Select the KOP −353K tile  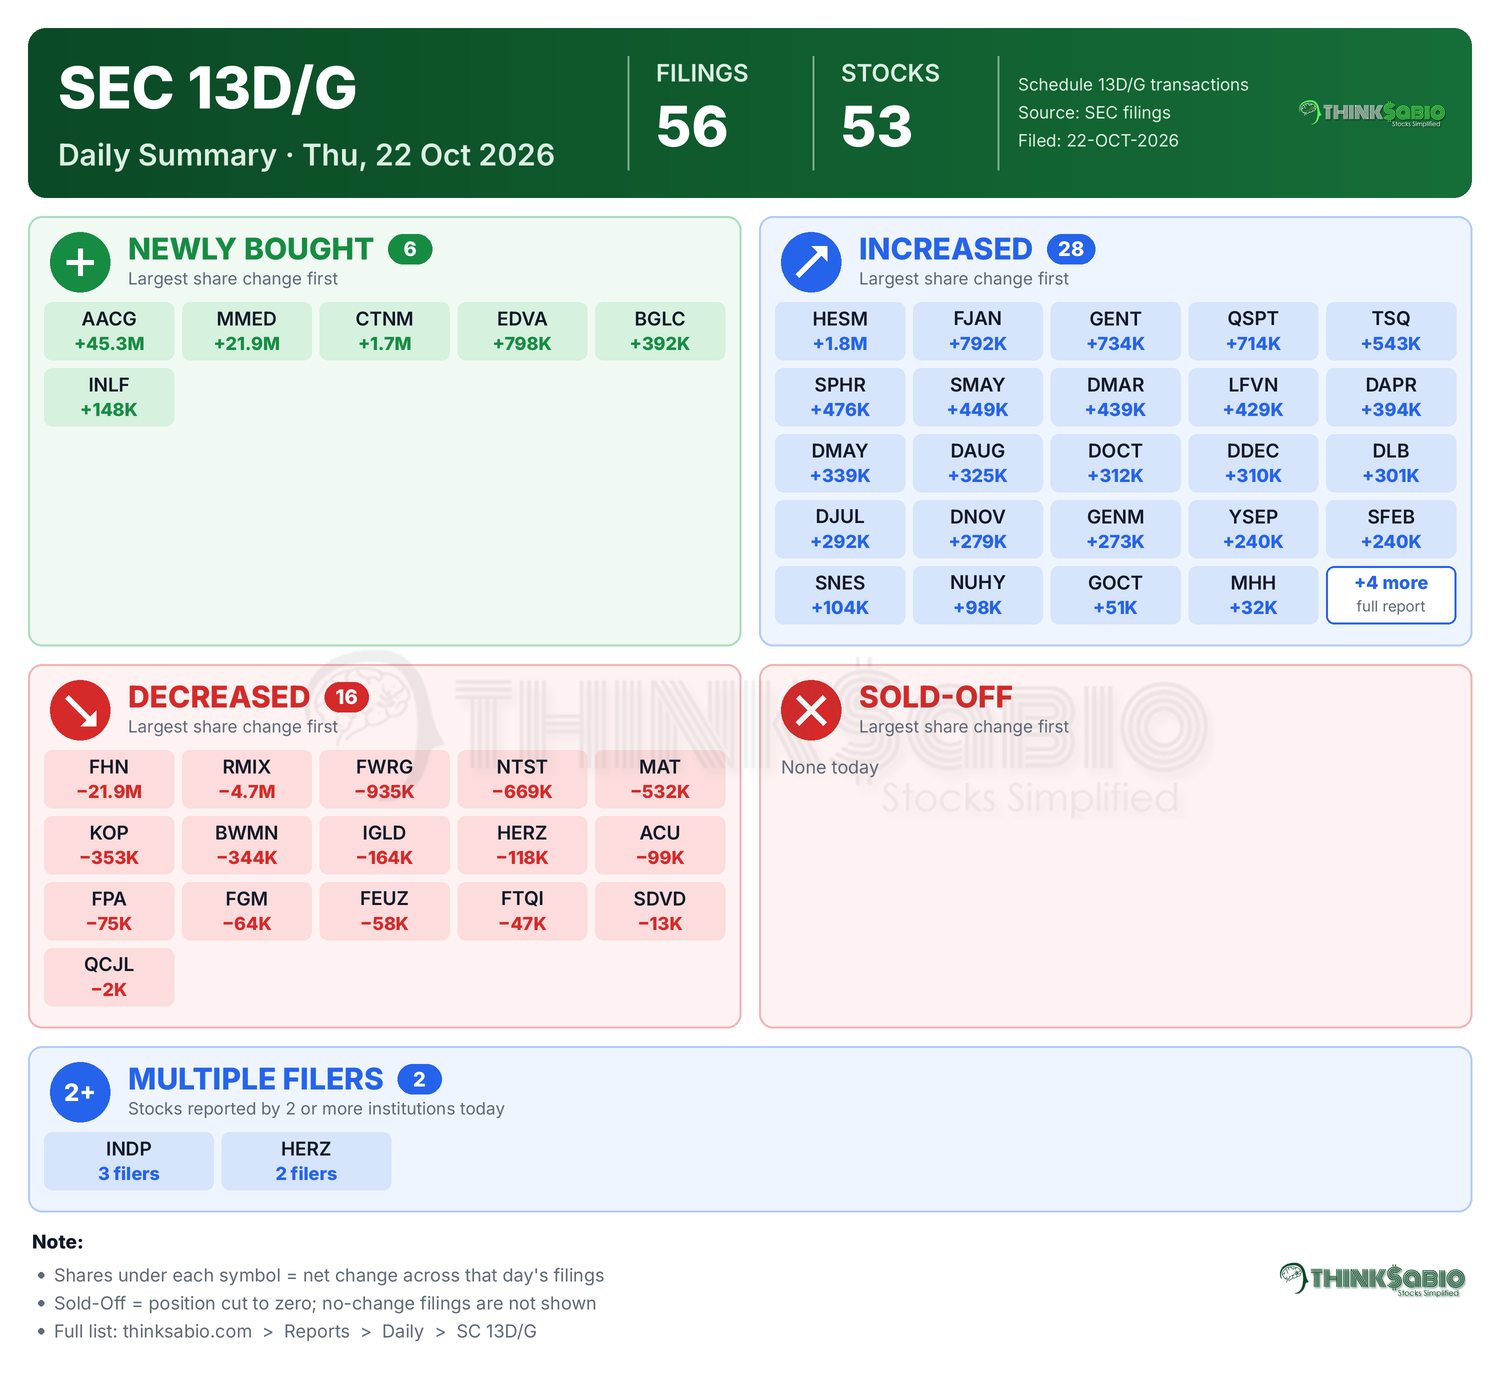109,845
